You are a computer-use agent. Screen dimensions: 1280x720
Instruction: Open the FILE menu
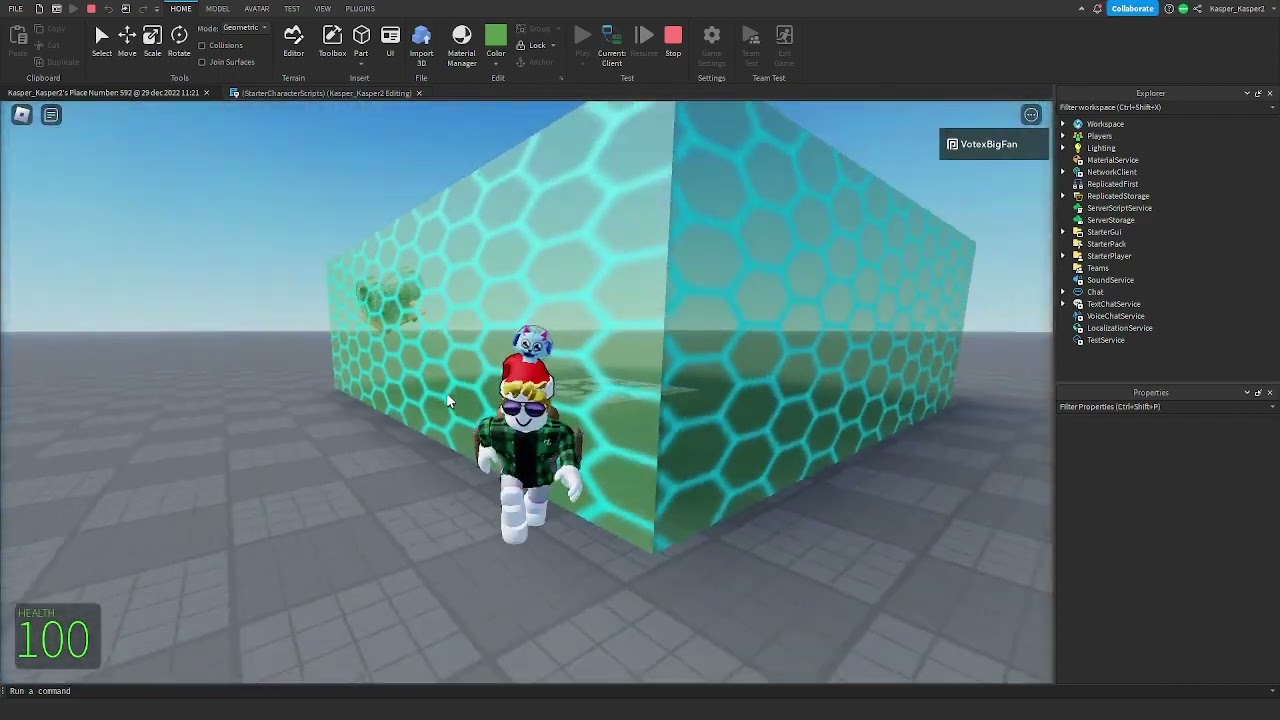click(16, 9)
